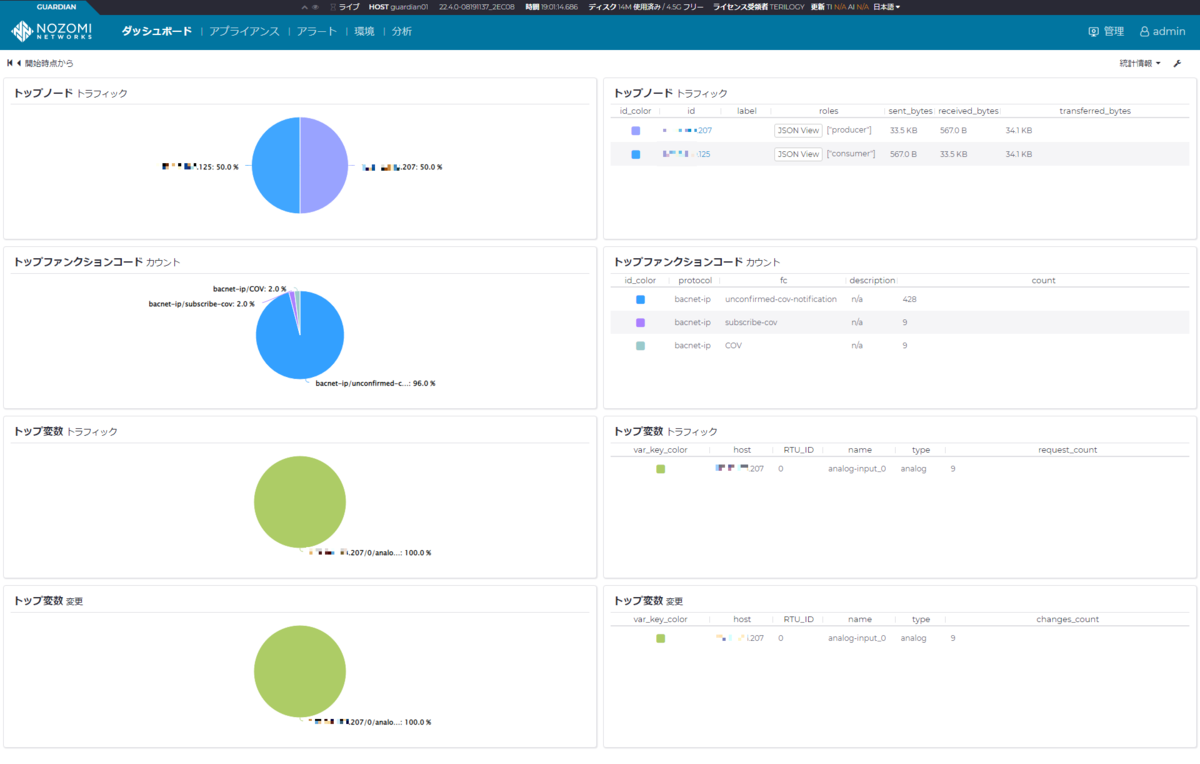Click the eye icon in top status bar
Viewport: 1200px width, 764px height.
pos(316,7)
